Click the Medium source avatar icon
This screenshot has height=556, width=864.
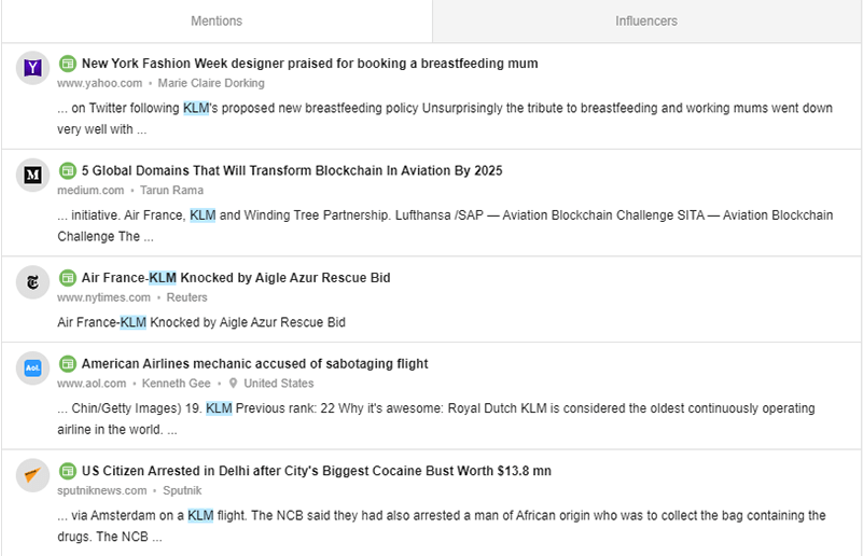coord(33,175)
